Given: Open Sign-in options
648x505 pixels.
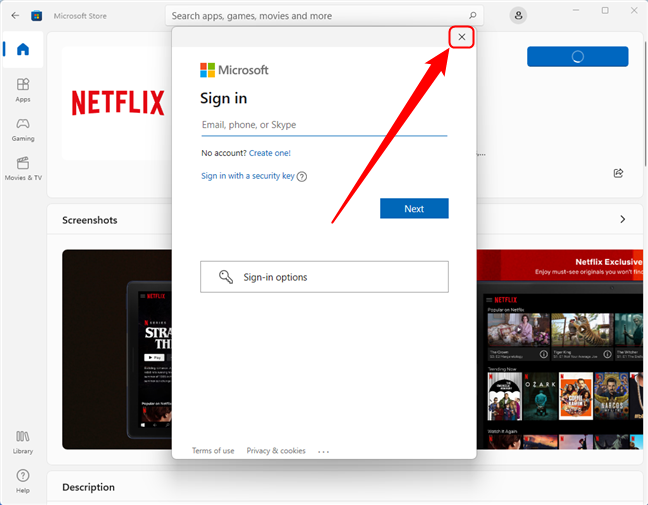Looking at the screenshot, I should click(x=324, y=277).
